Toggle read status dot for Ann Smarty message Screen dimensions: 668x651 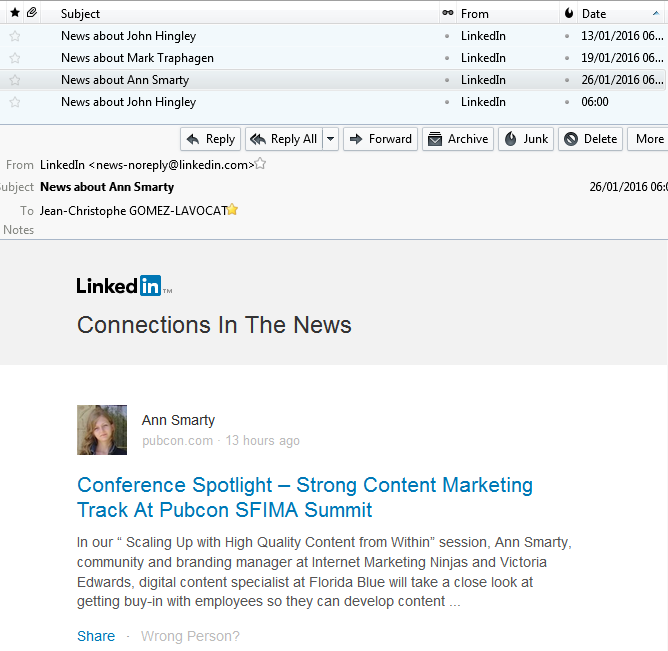(x=447, y=80)
